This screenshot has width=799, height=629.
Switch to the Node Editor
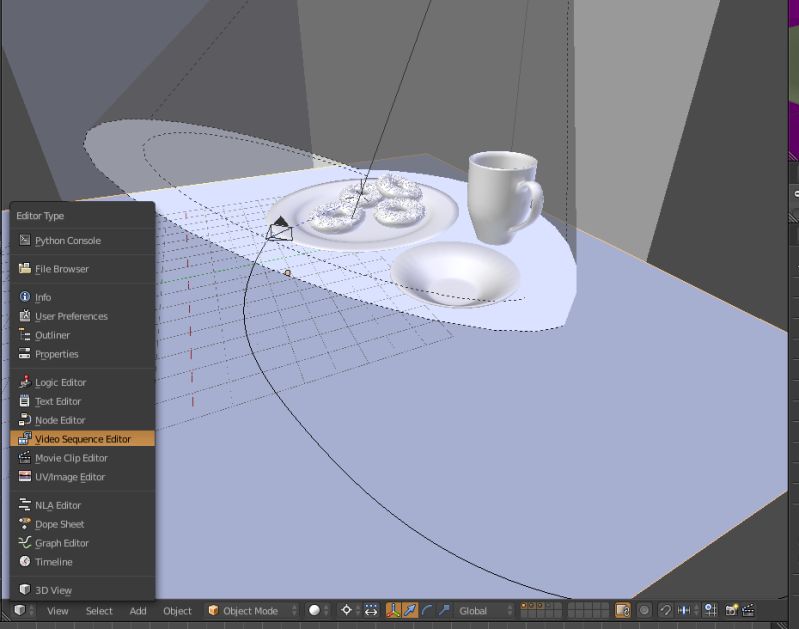(x=82, y=420)
